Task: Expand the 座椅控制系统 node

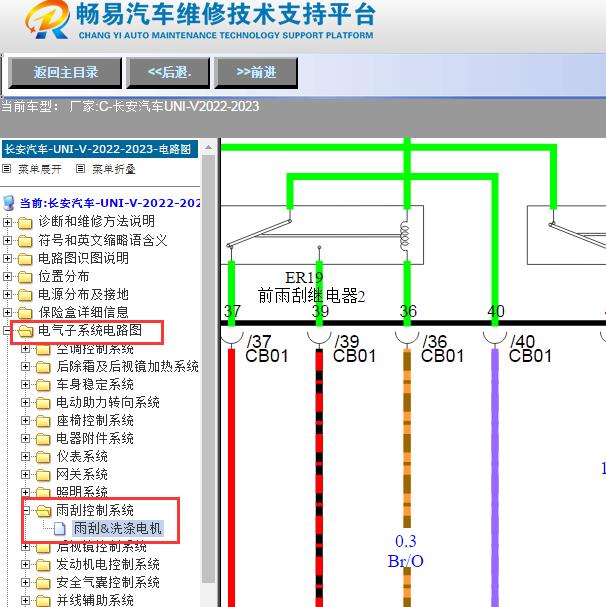Action: [25, 421]
